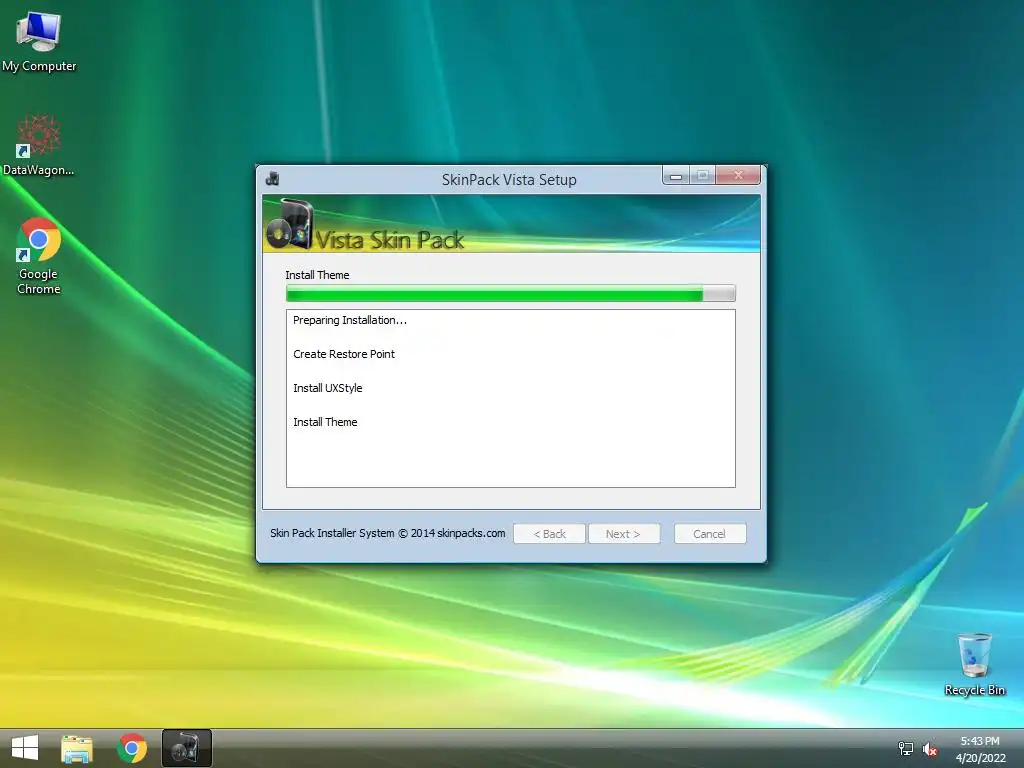Click the 'SkinPack Vista Setup' title text

[x=509, y=180]
